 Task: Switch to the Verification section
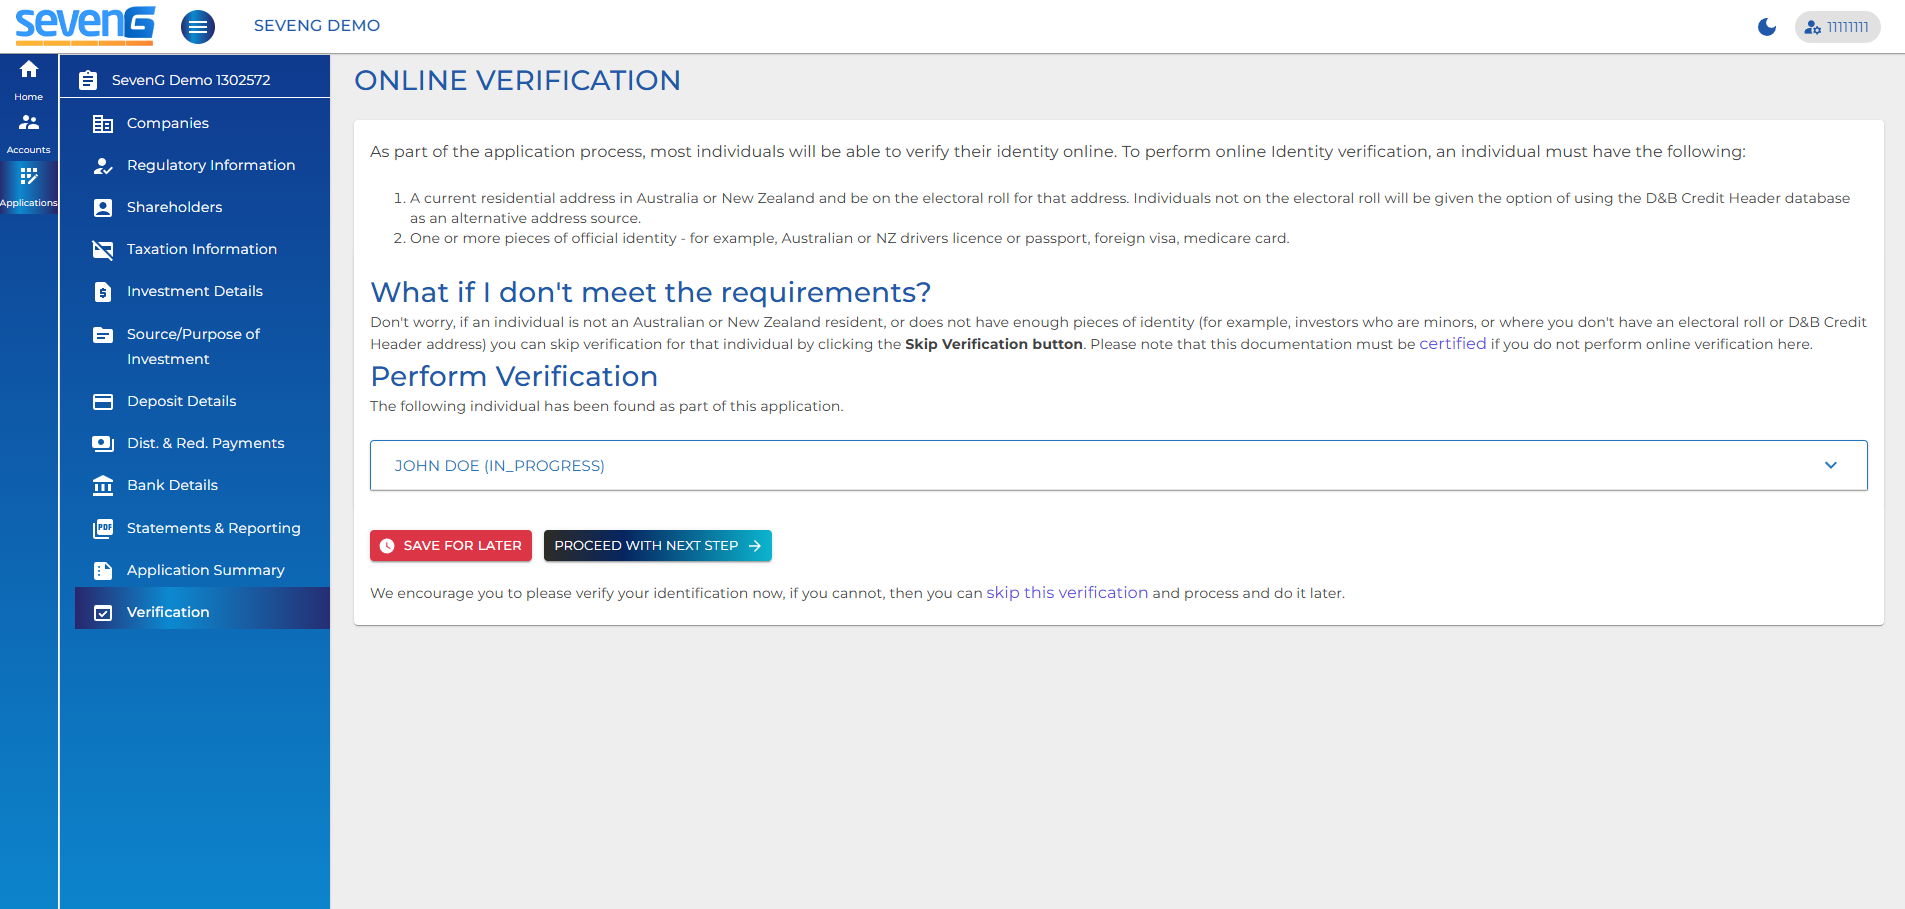click(167, 612)
